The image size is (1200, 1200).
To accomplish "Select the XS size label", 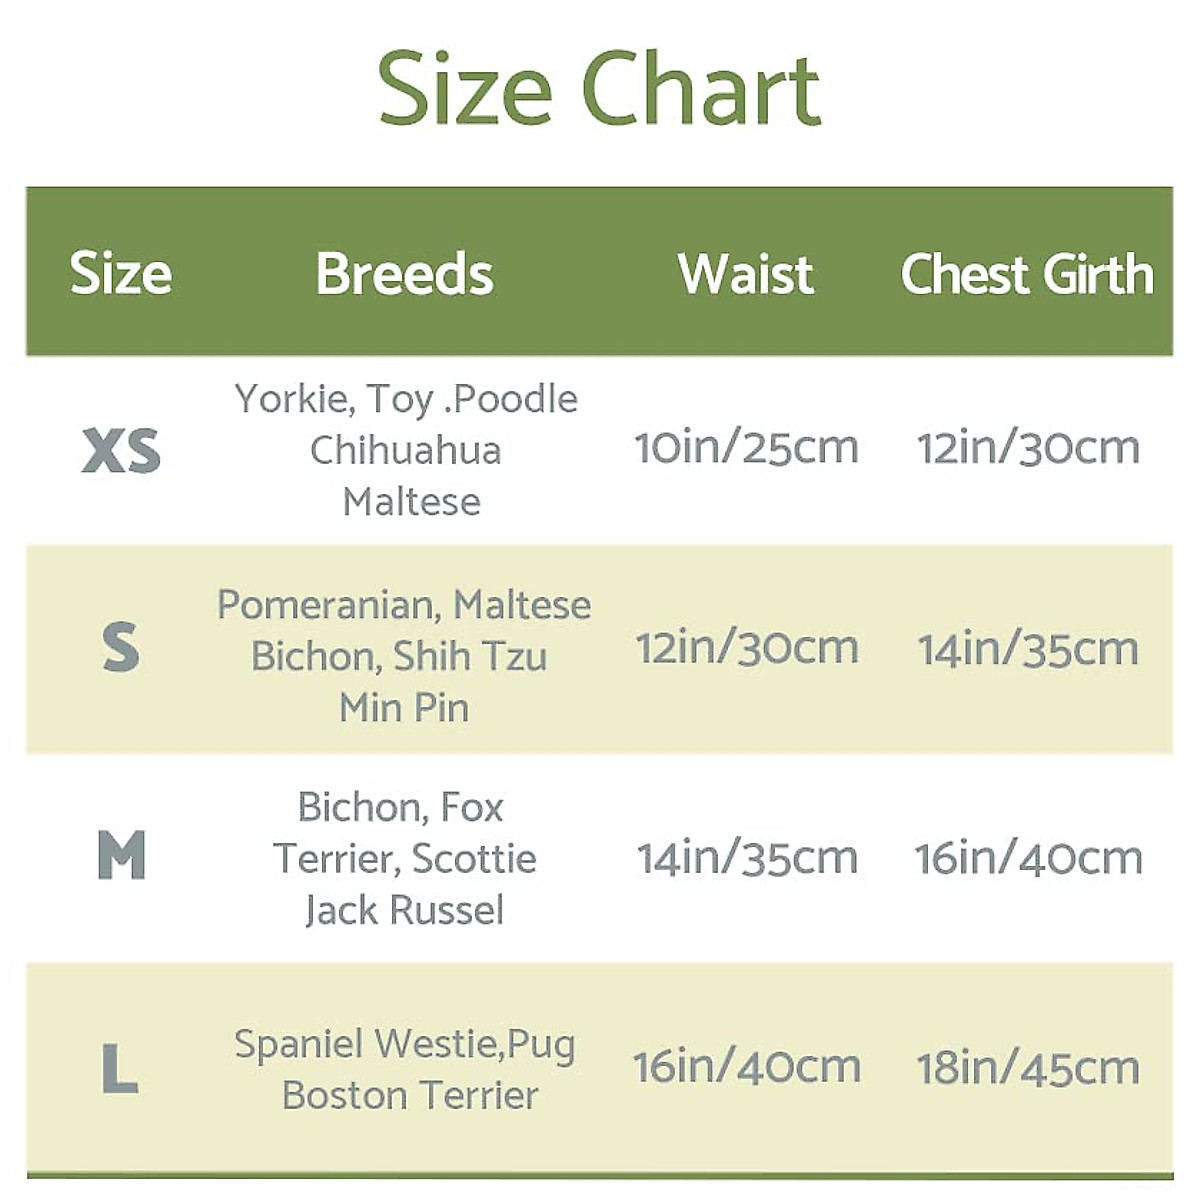I will click(x=121, y=450).
